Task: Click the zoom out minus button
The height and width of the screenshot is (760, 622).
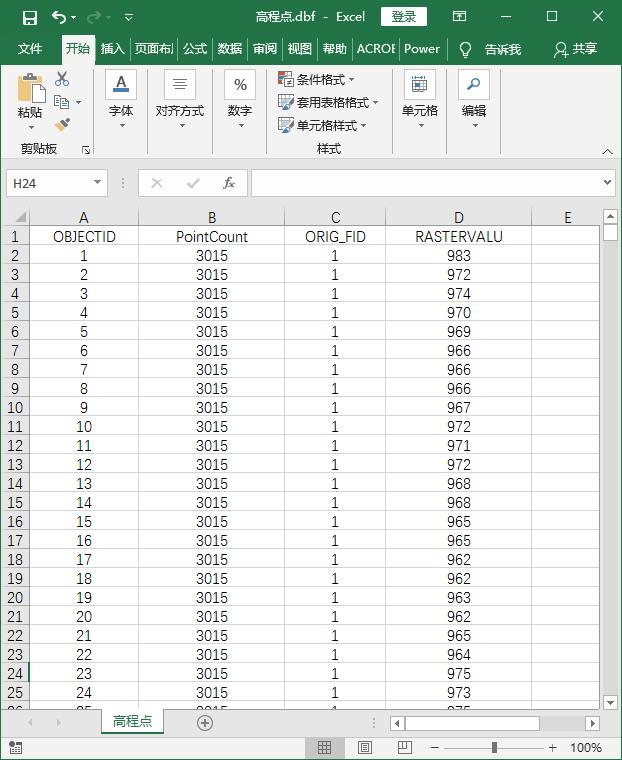Action: [x=435, y=748]
